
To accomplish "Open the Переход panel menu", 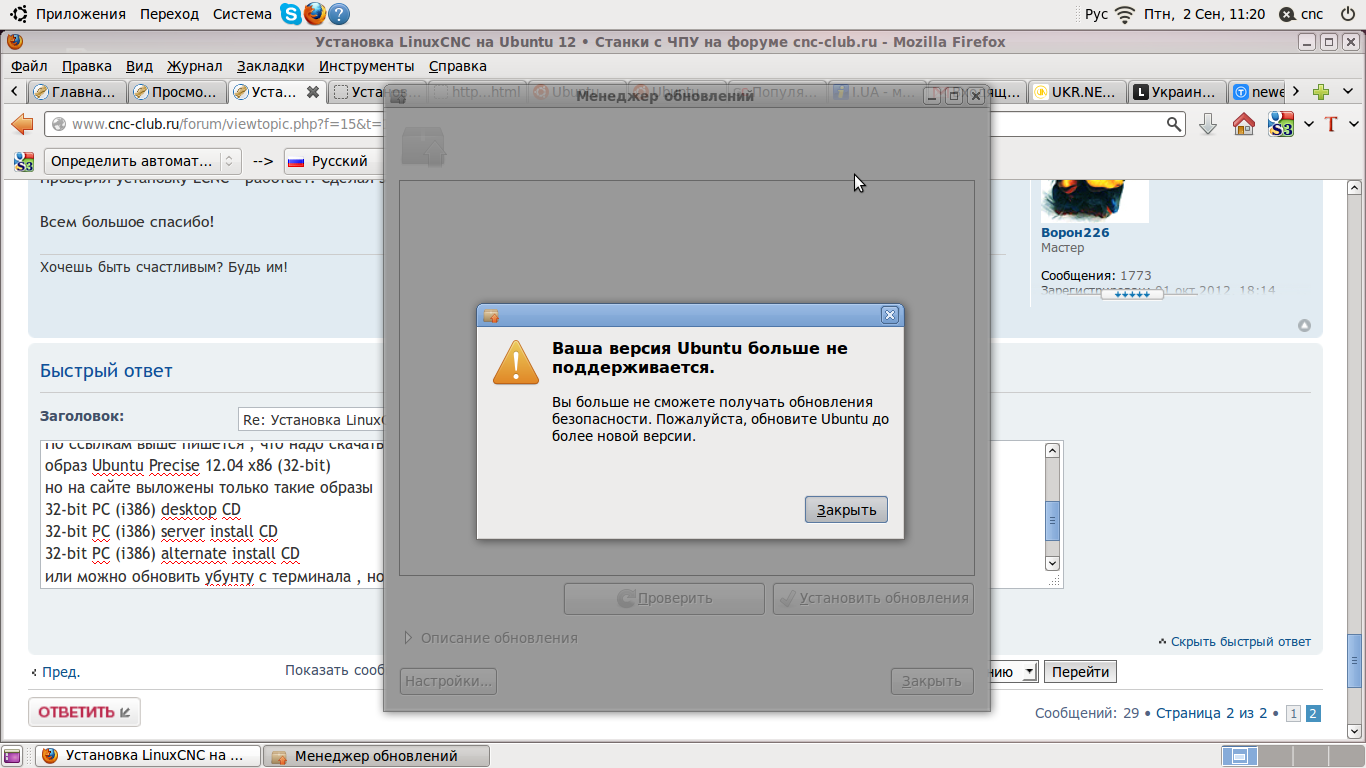I will [x=170, y=14].
